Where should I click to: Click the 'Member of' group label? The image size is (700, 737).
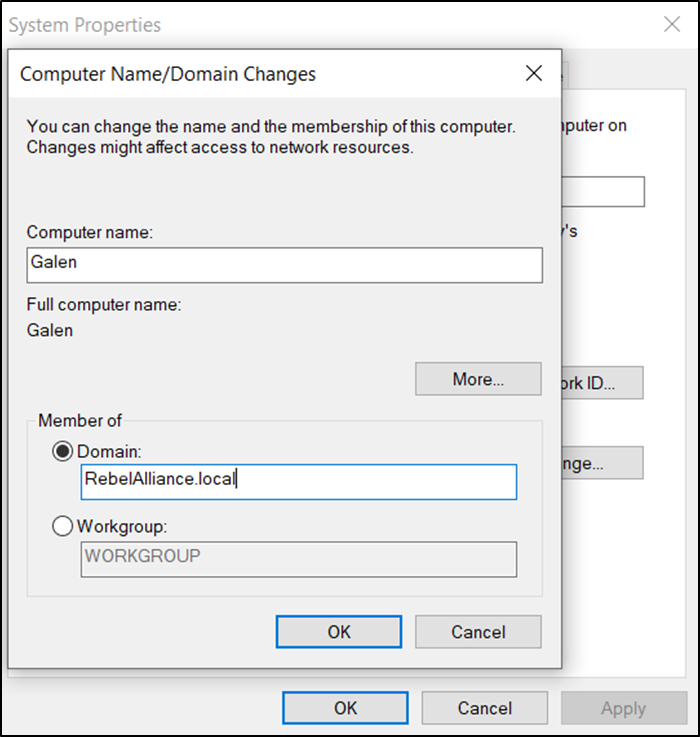click(x=80, y=421)
